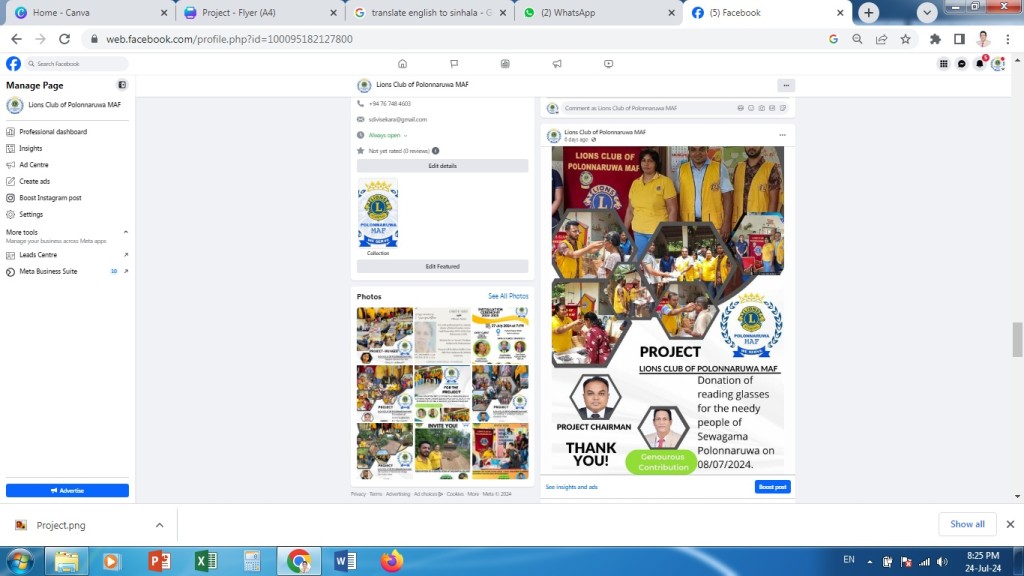
Task: Click the Advertise button
Action: (x=67, y=490)
